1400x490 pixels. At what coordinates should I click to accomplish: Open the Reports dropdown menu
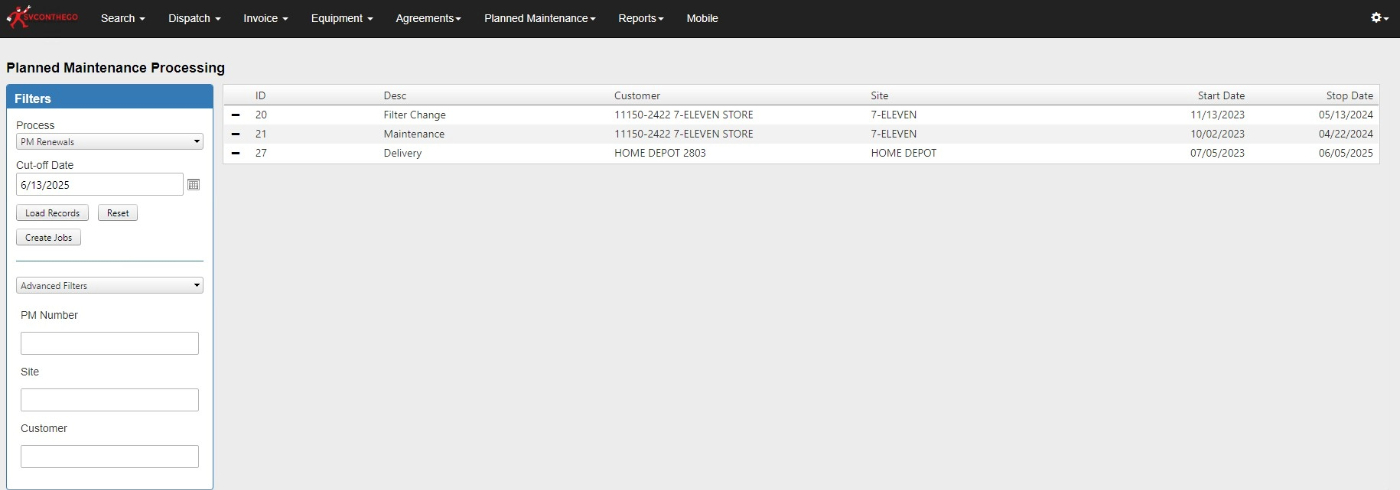(640, 18)
